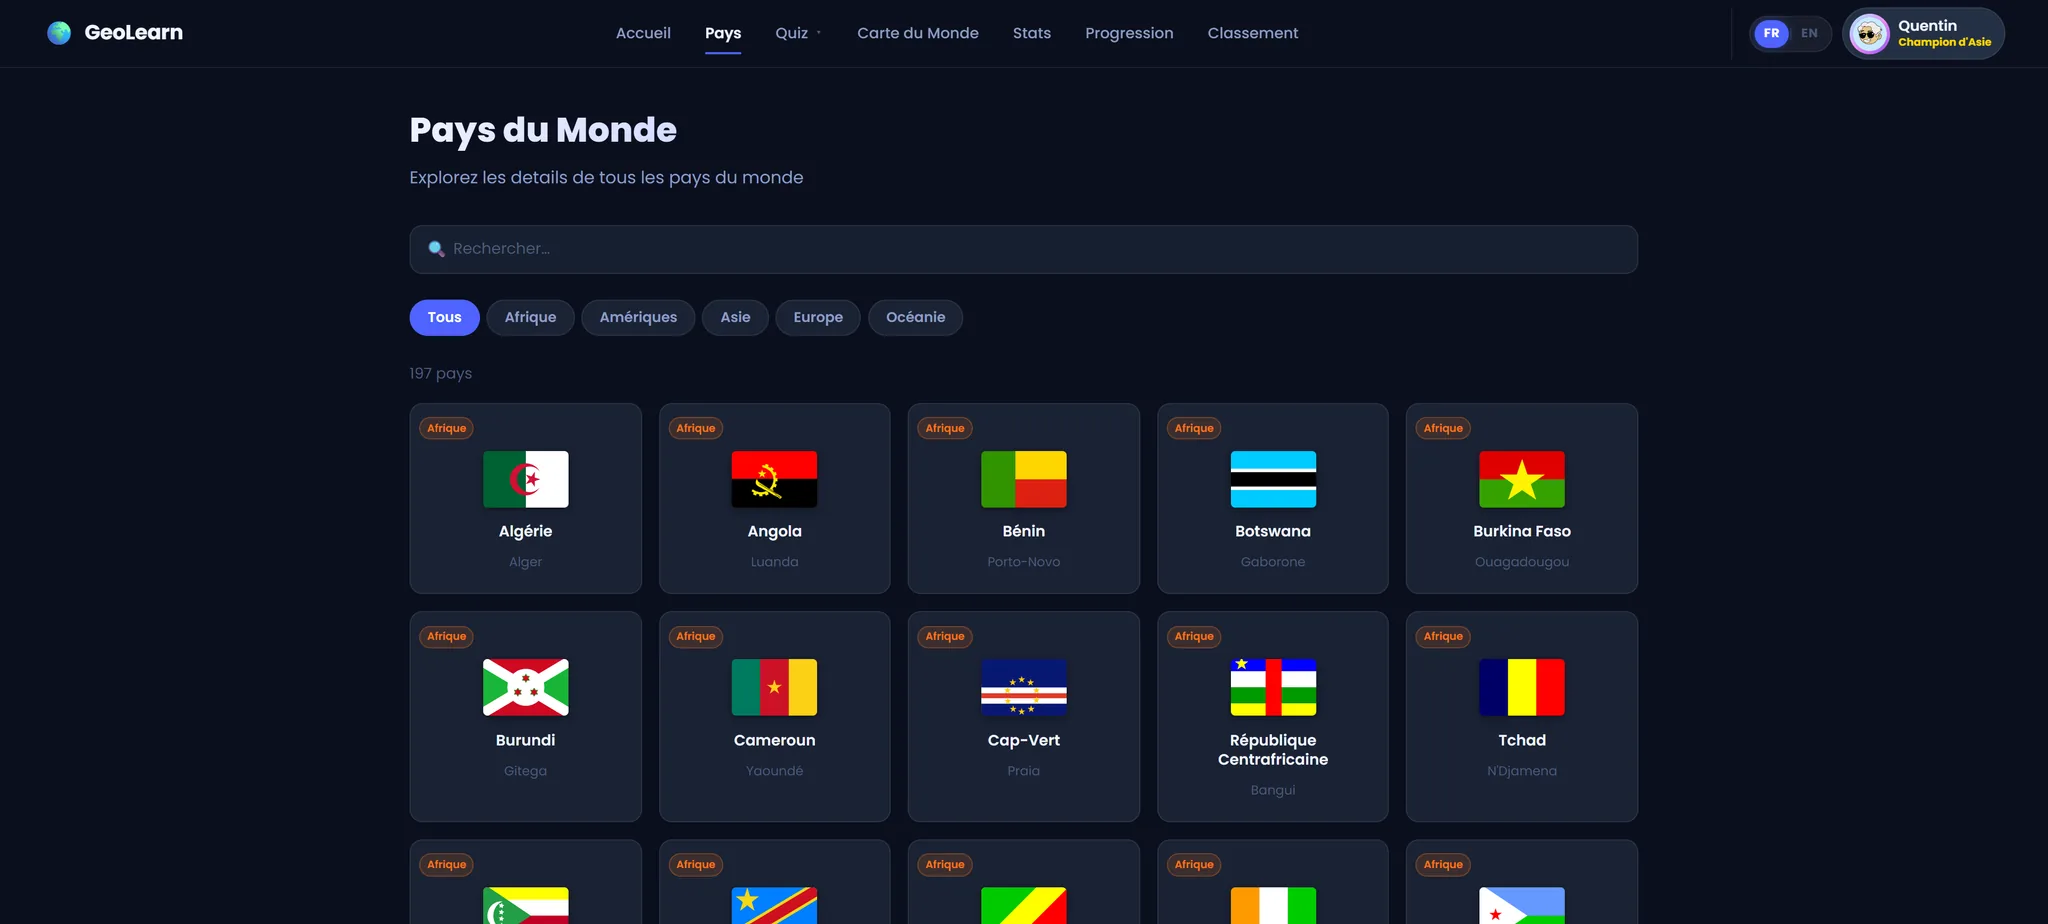Click the Burundi flag
Image resolution: width=2048 pixels, height=924 pixels.
tap(526, 687)
